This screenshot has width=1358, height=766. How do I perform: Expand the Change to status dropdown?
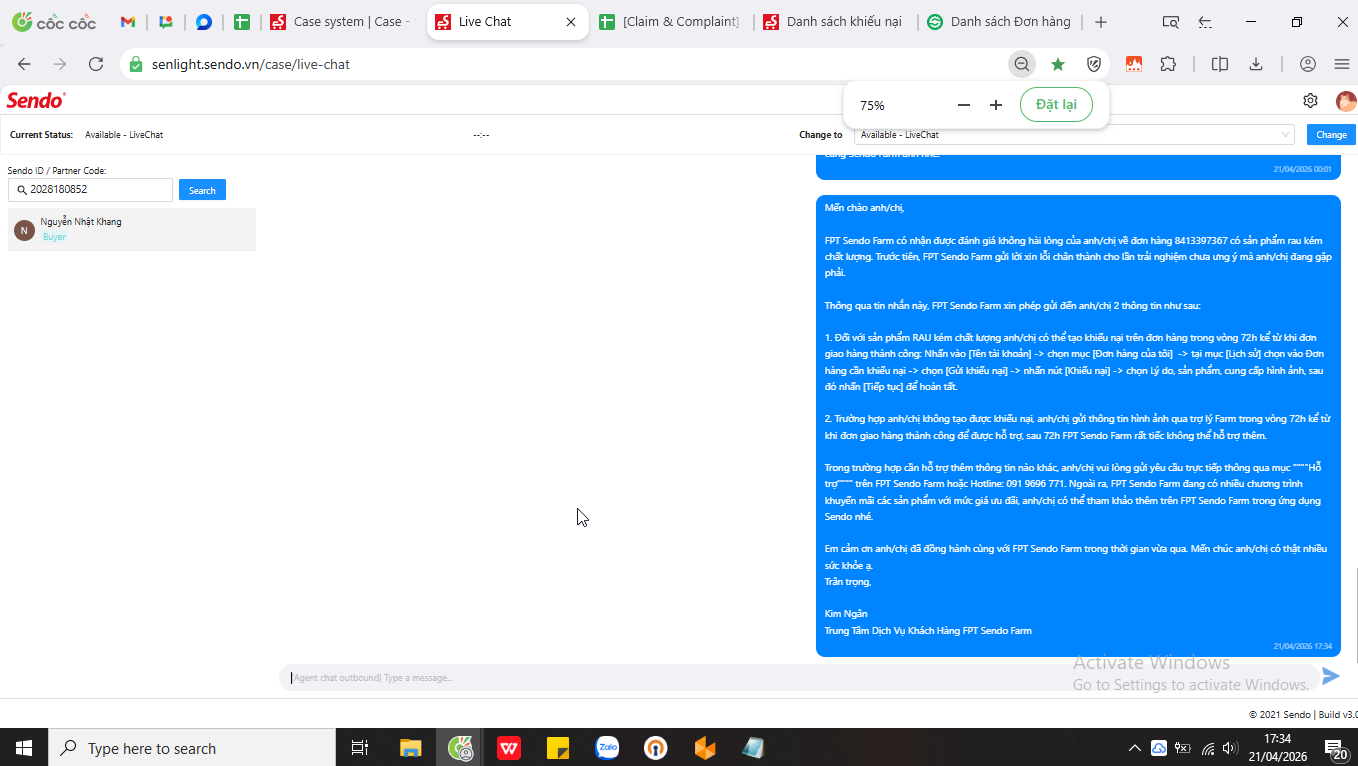pyautogui.click(x=1074, y=134)
